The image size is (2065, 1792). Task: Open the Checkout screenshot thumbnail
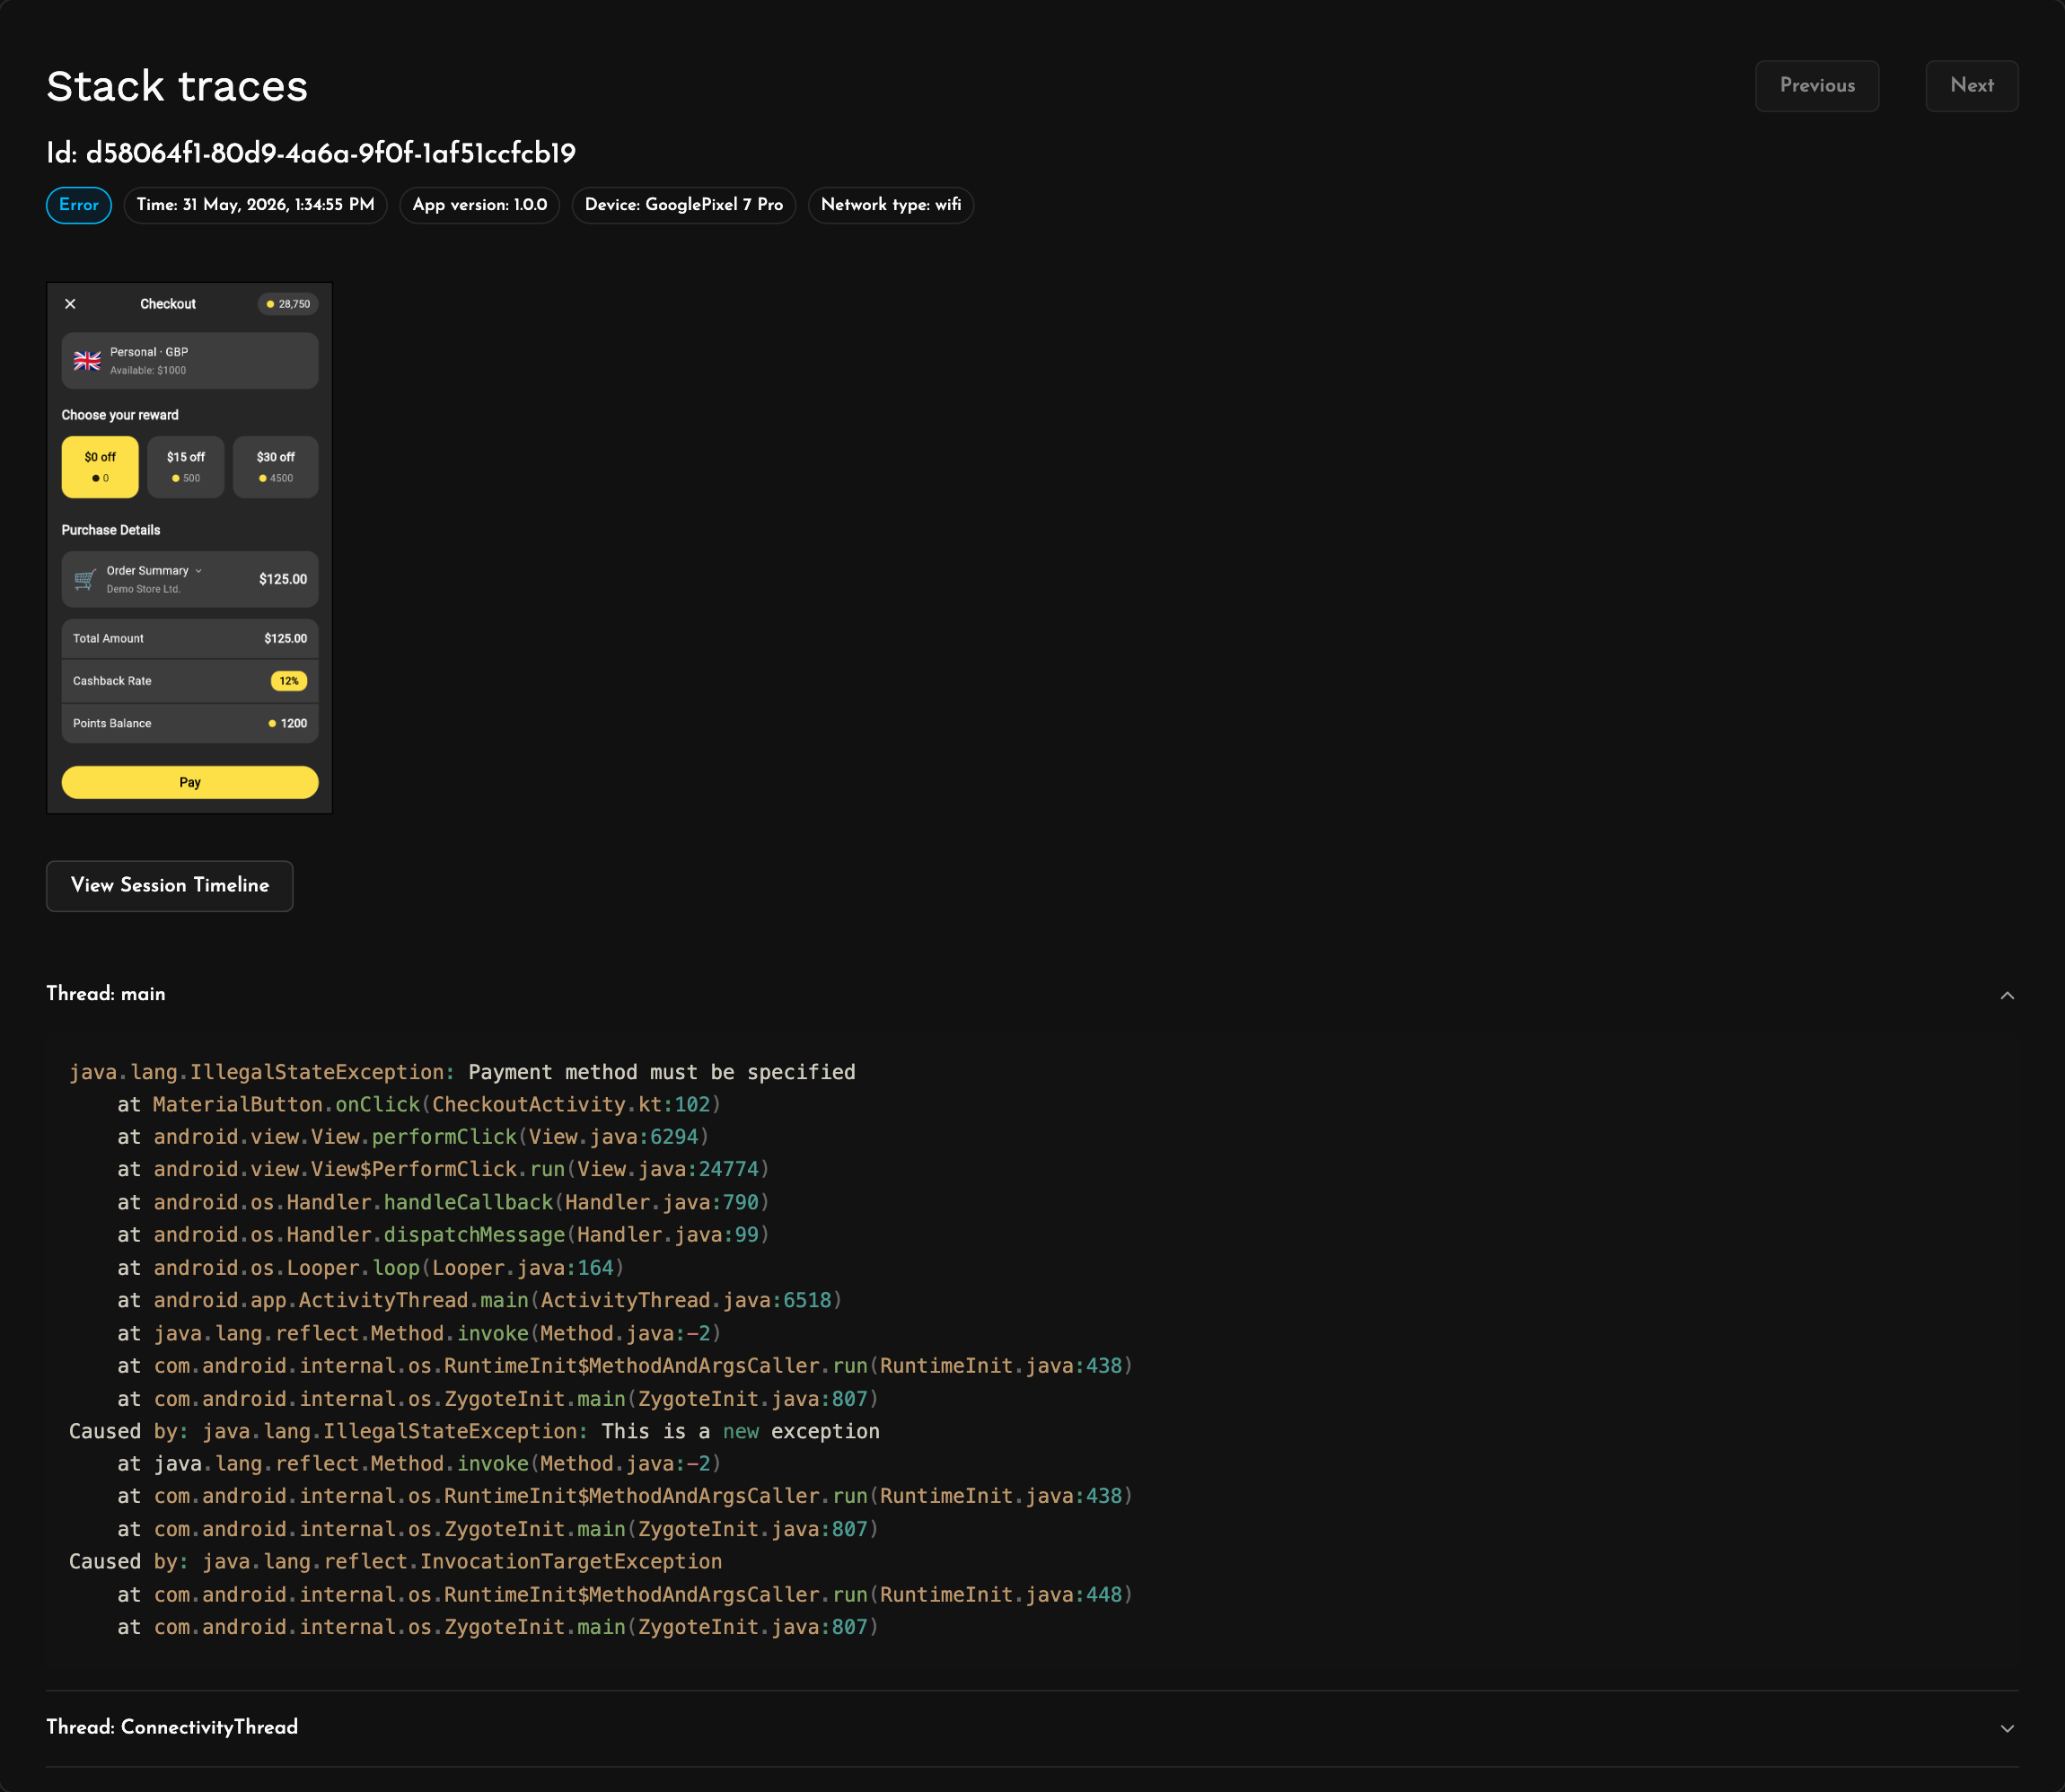point(190,548)
